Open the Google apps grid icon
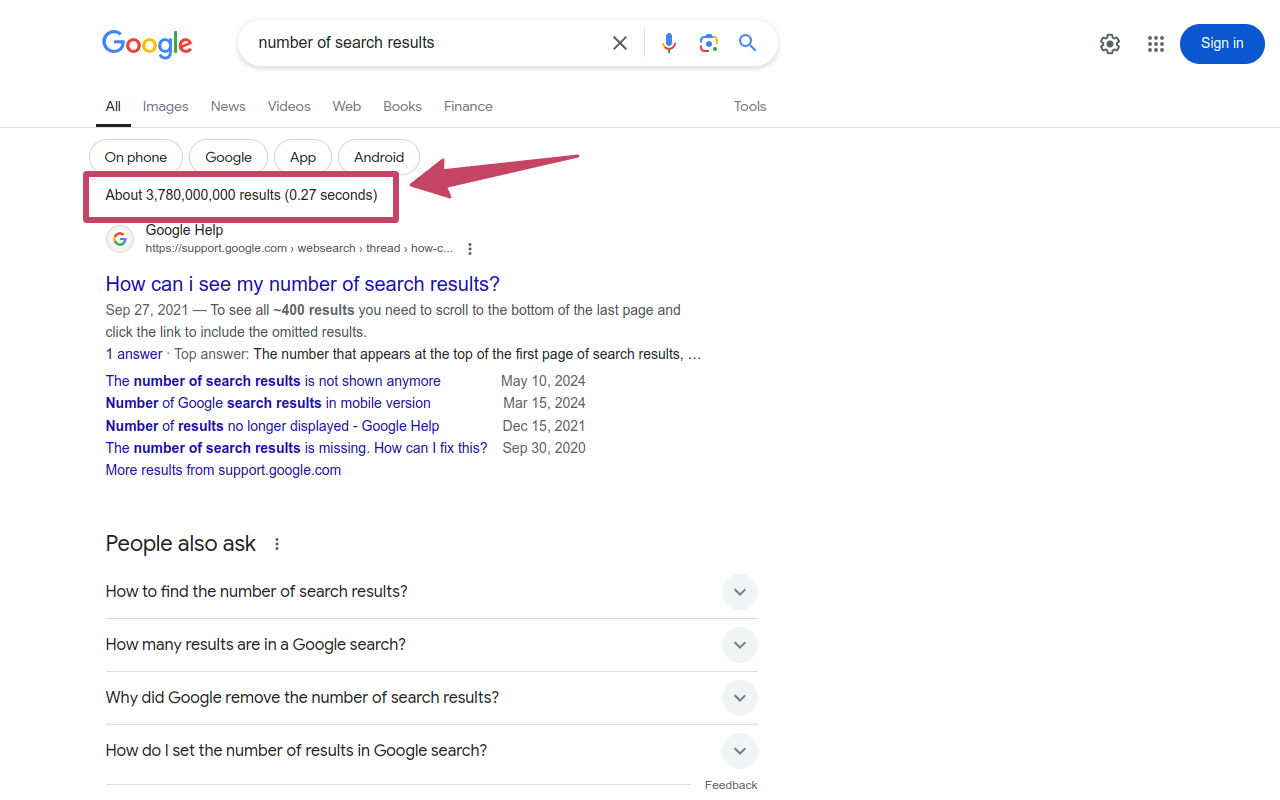 tap(1156, 44)
